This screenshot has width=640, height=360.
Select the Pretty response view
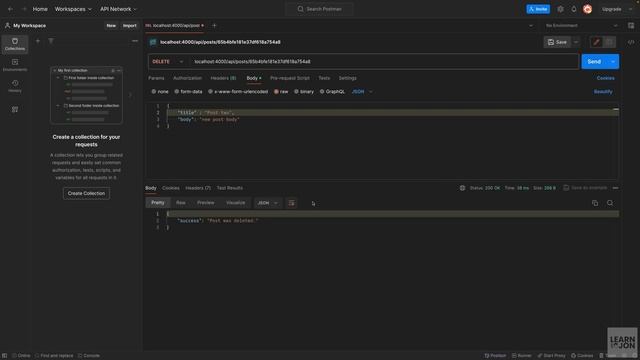[158, 203]
